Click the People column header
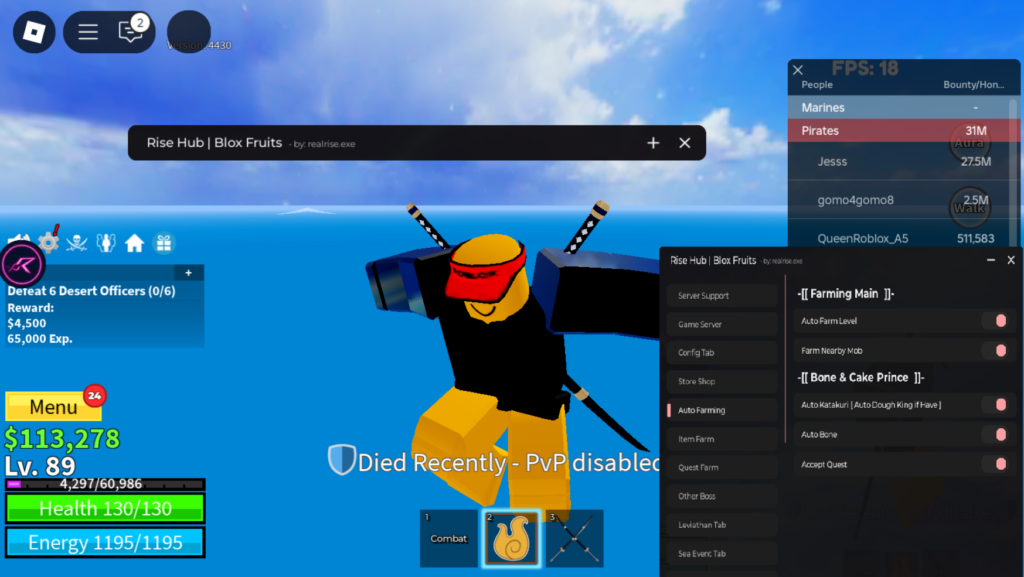 click(817, 85)
